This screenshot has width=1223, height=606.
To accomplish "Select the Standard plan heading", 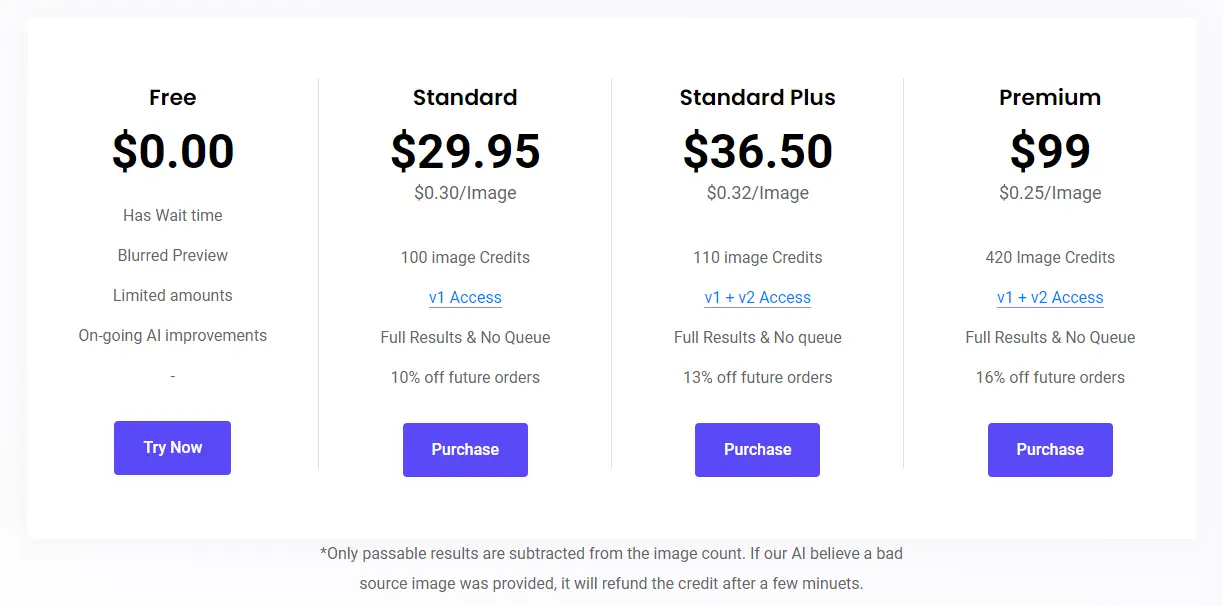I will 465,97.
